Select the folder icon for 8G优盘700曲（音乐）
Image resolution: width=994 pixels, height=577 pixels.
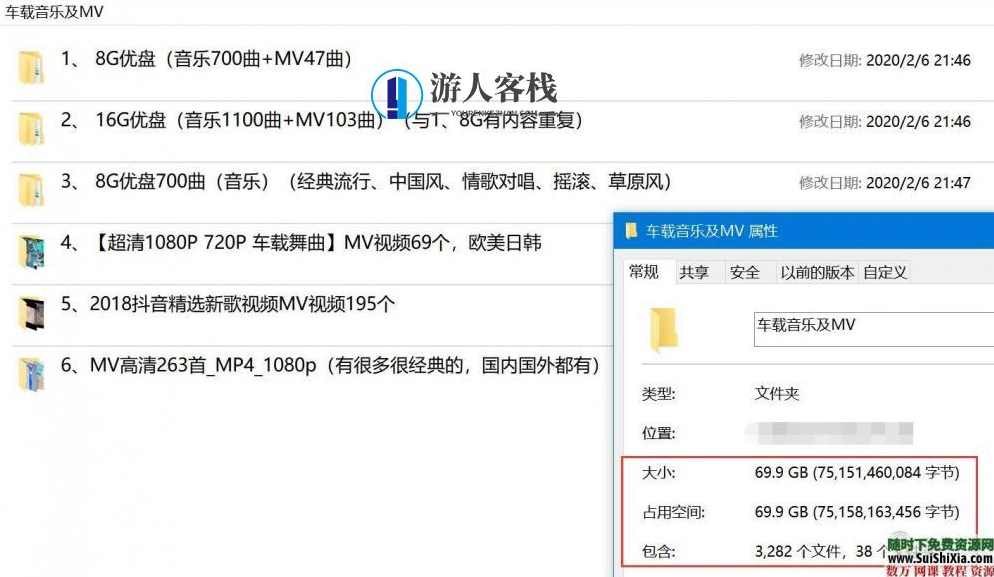tap(31, 188)
